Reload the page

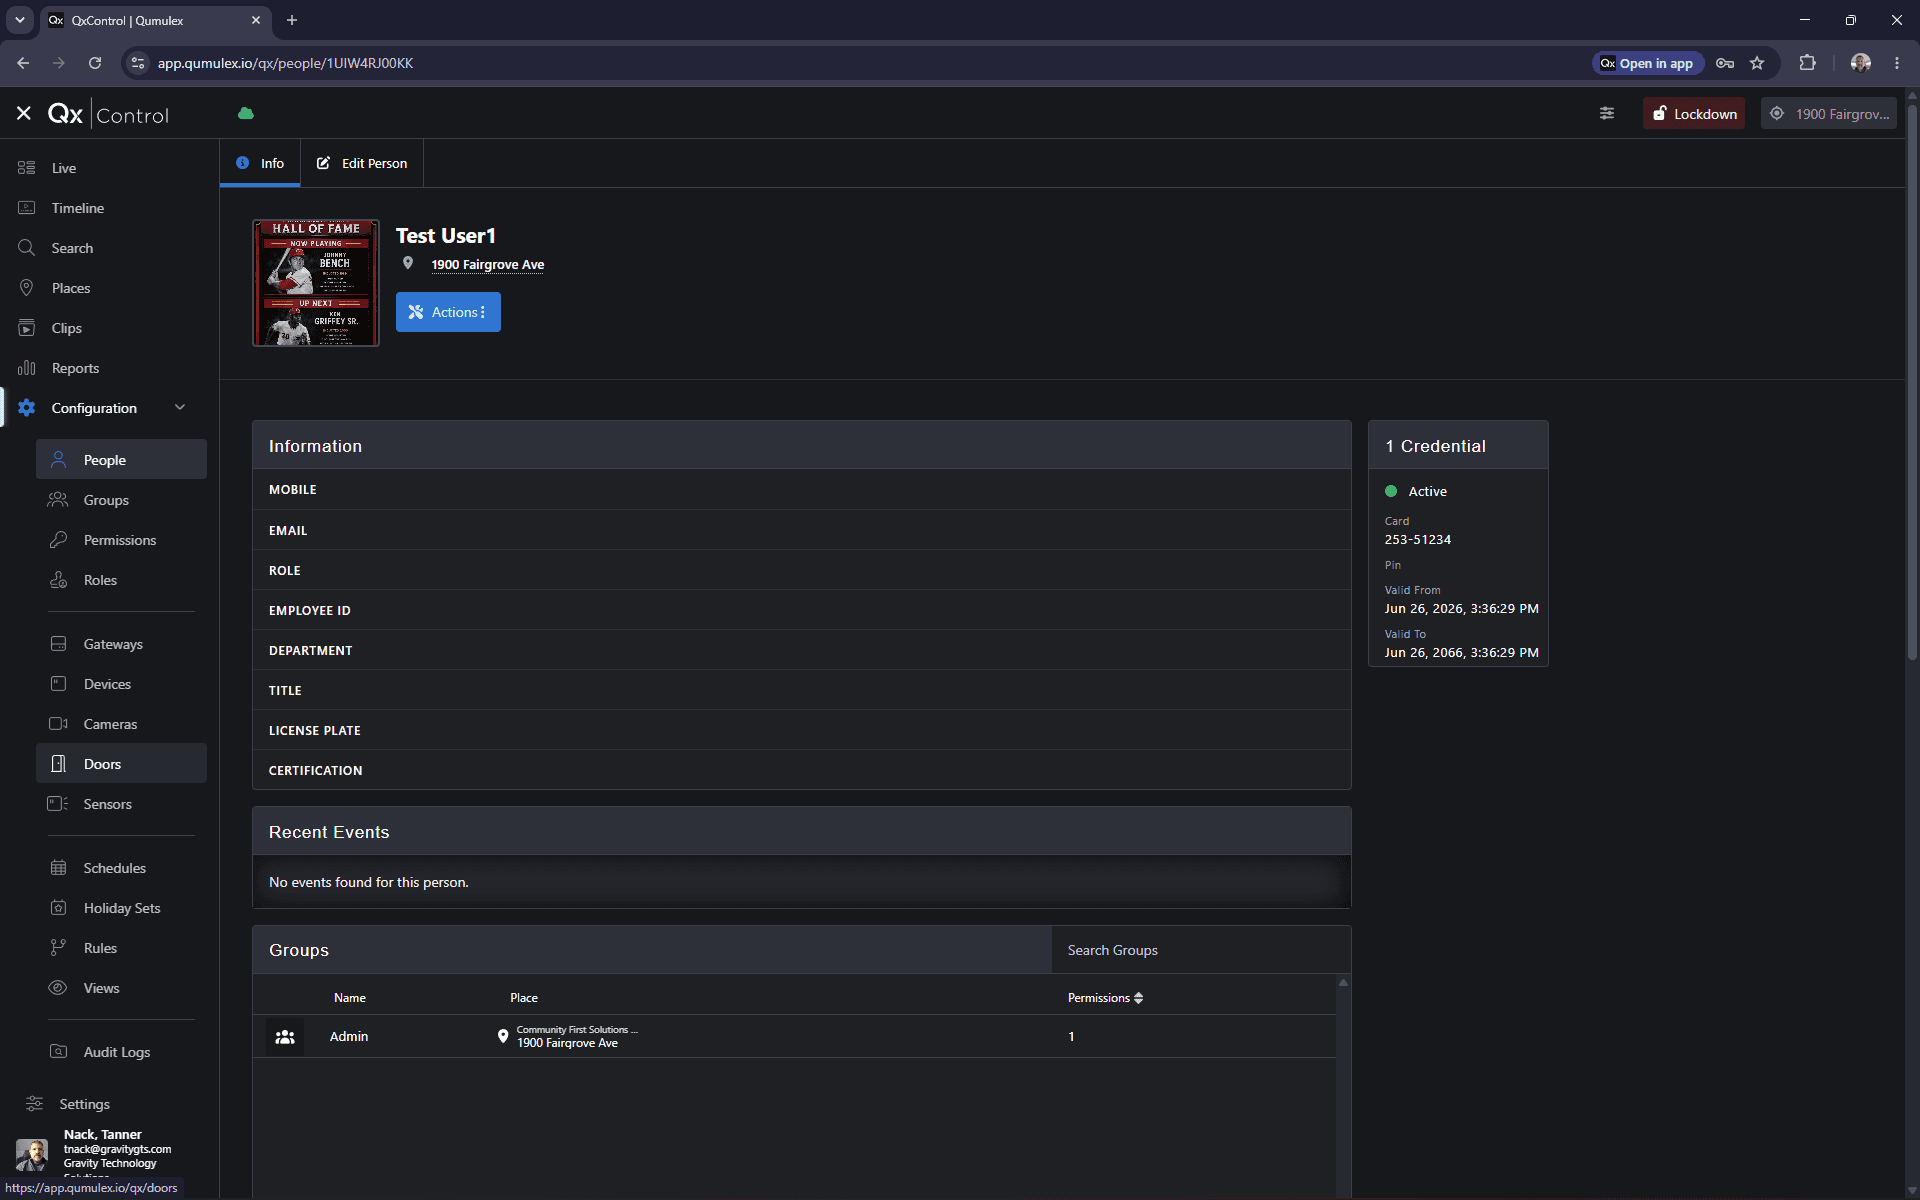click(x=95, y=63)
